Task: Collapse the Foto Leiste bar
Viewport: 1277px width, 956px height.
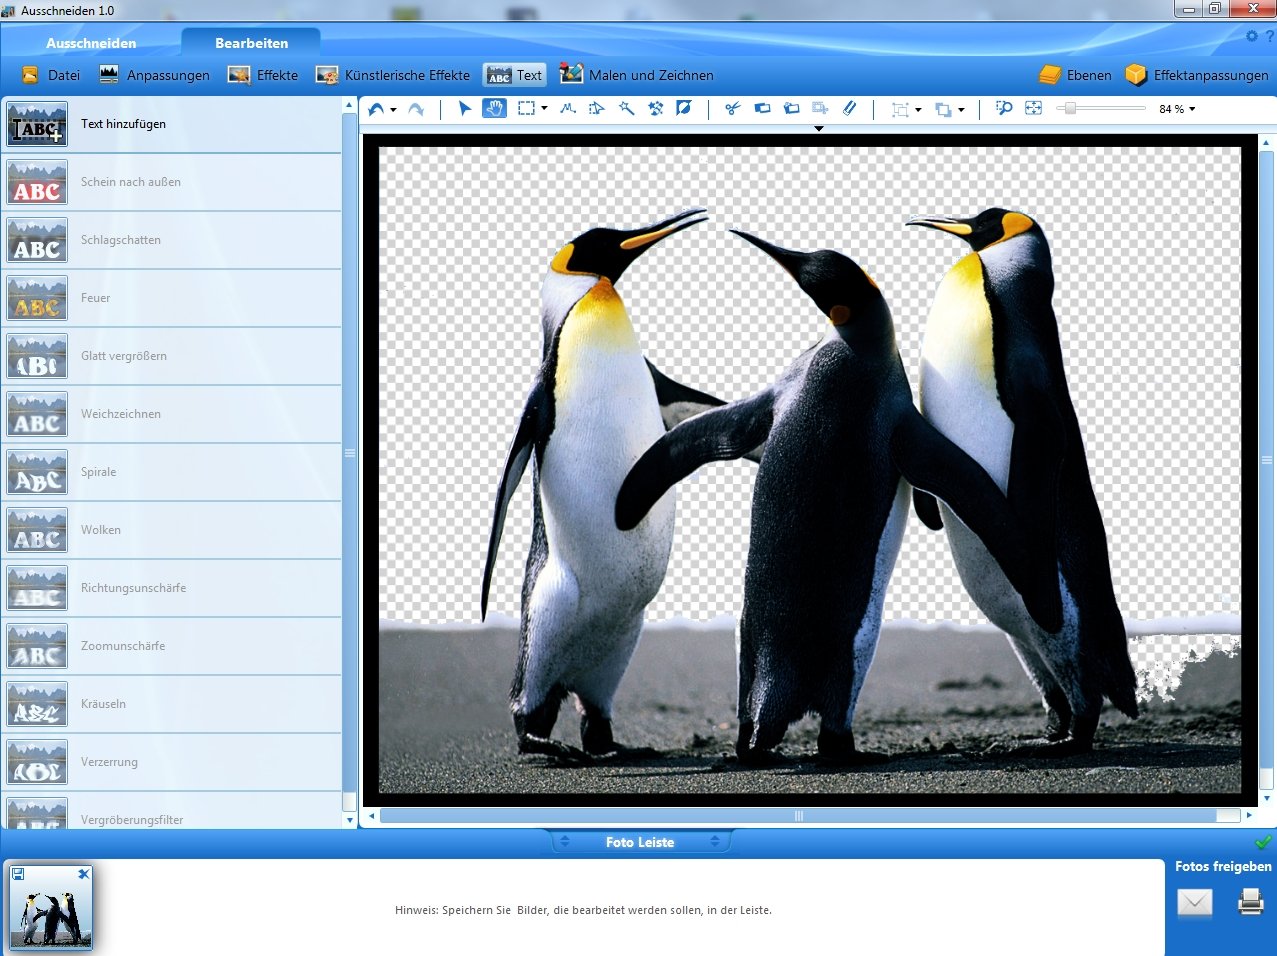Action: [640, 842]
